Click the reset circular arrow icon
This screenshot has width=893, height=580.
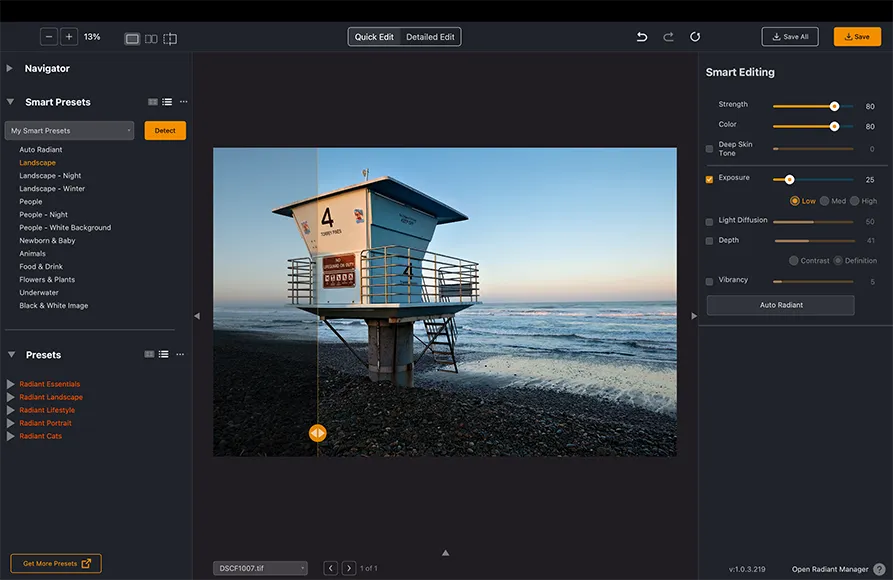pyautogui.click(x=695, y=37)
